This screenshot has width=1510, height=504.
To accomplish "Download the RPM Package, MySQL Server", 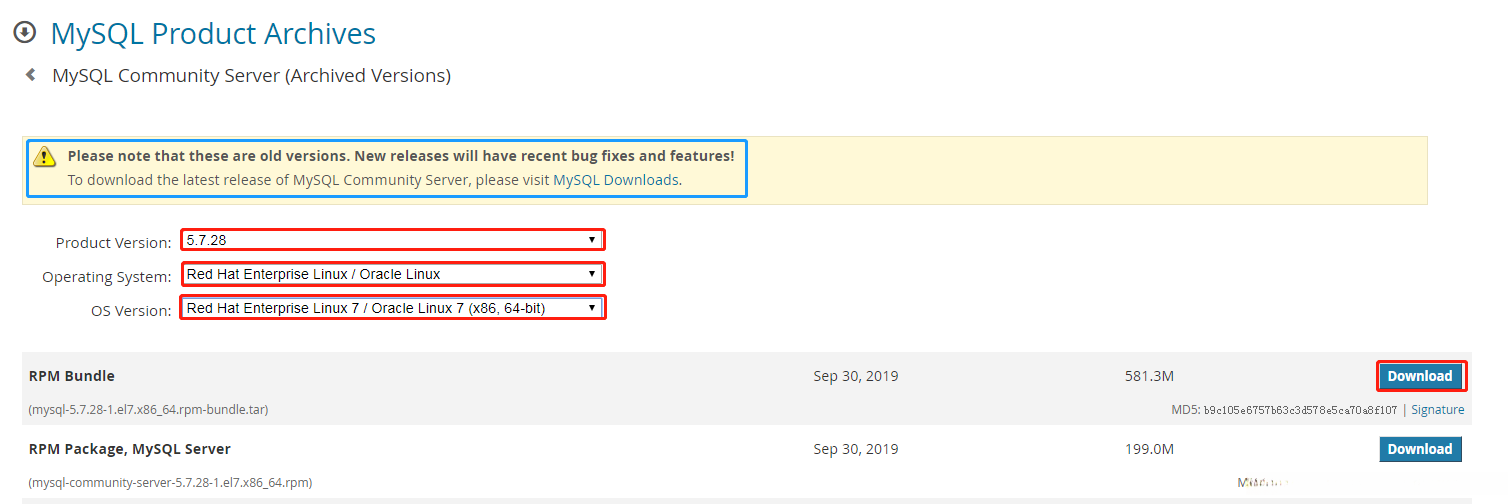I will tap(1420, 449).
